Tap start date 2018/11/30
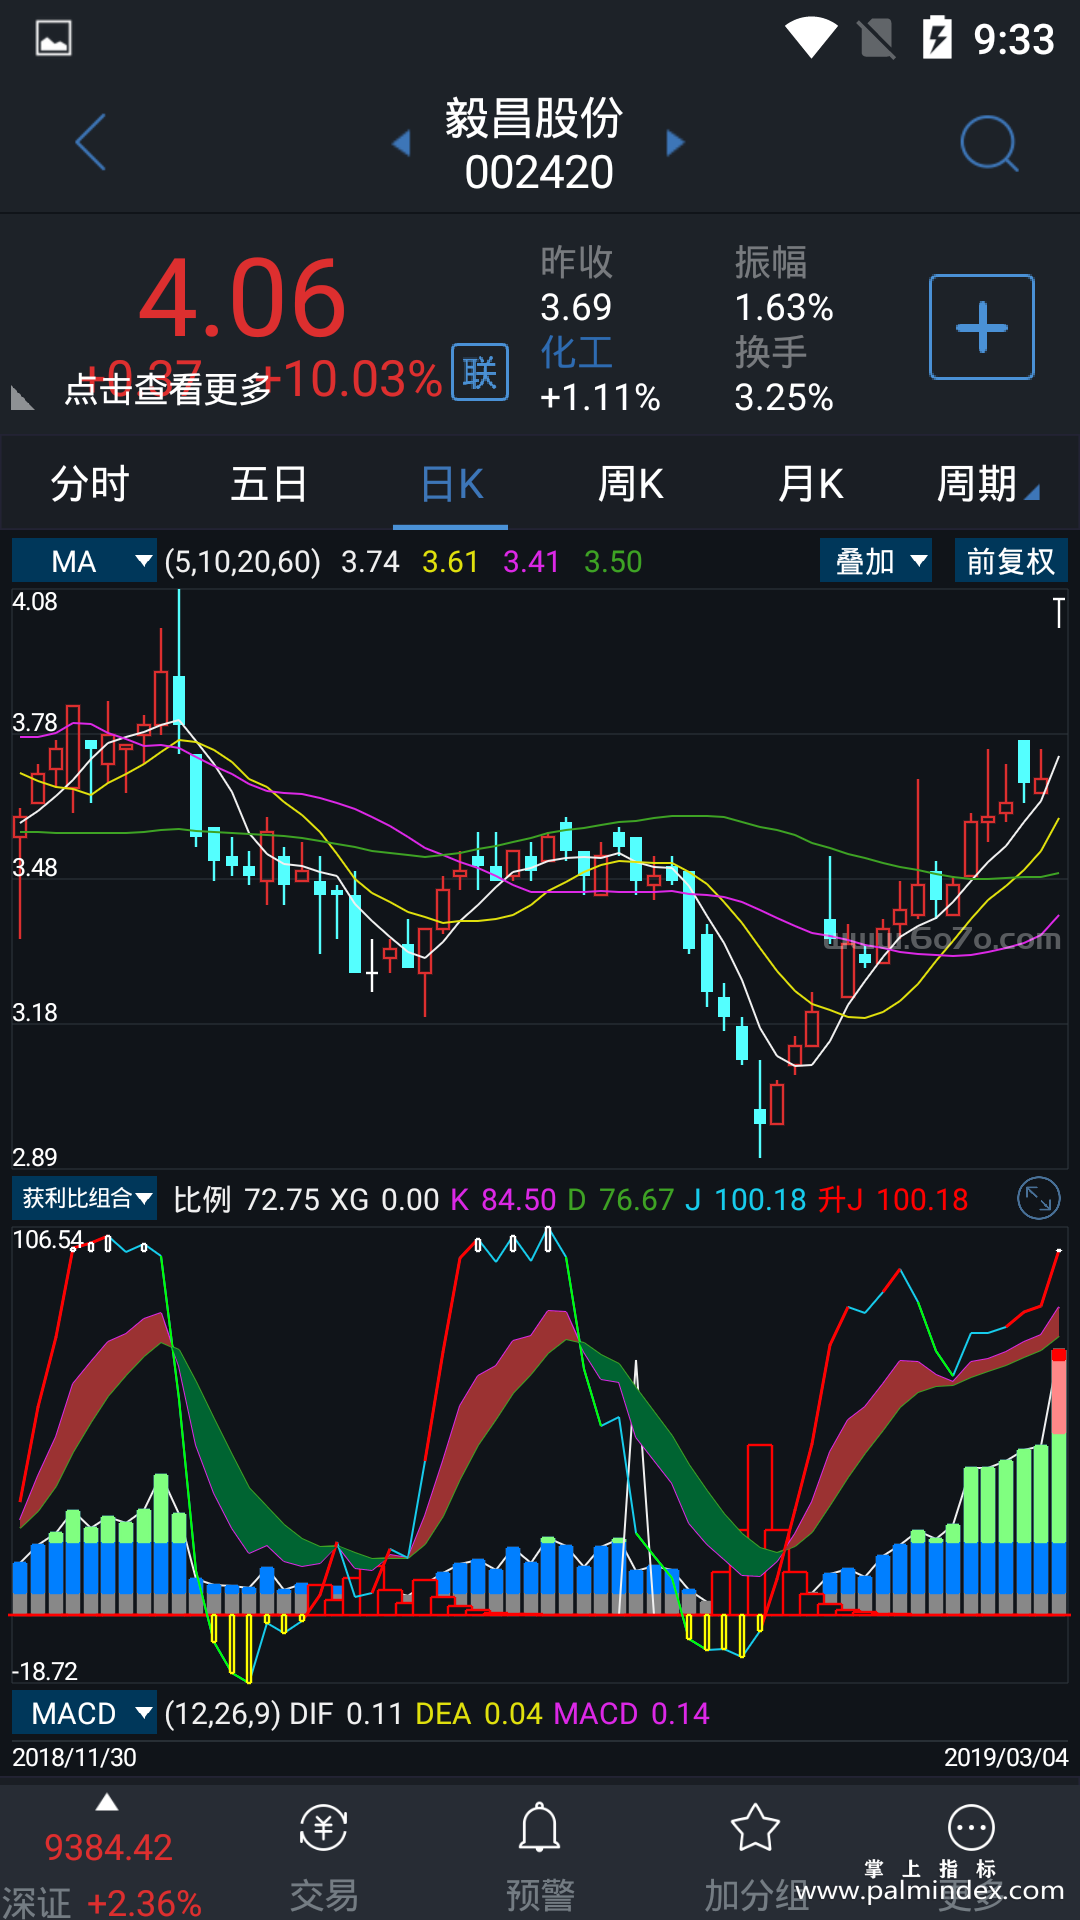The width and height of the screenshot is (1080, 1920). tap(74, 1757)
